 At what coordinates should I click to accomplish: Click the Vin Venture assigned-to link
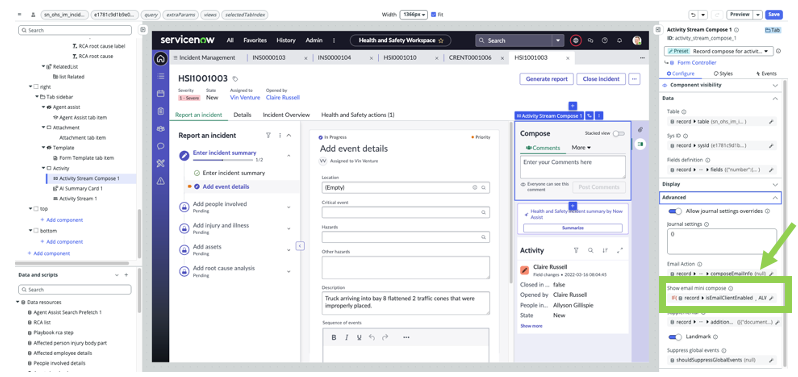pos(245,97)
